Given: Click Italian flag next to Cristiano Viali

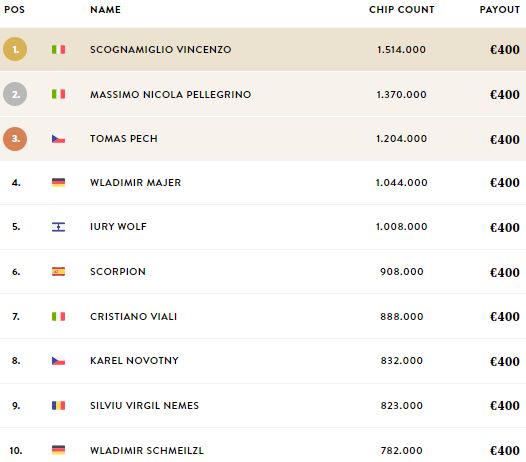Looking at the screenshot, I should [58, 316].
